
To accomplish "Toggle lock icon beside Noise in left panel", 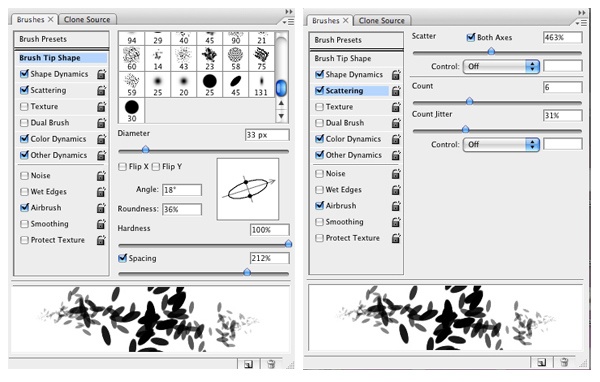I will [101, 176].
